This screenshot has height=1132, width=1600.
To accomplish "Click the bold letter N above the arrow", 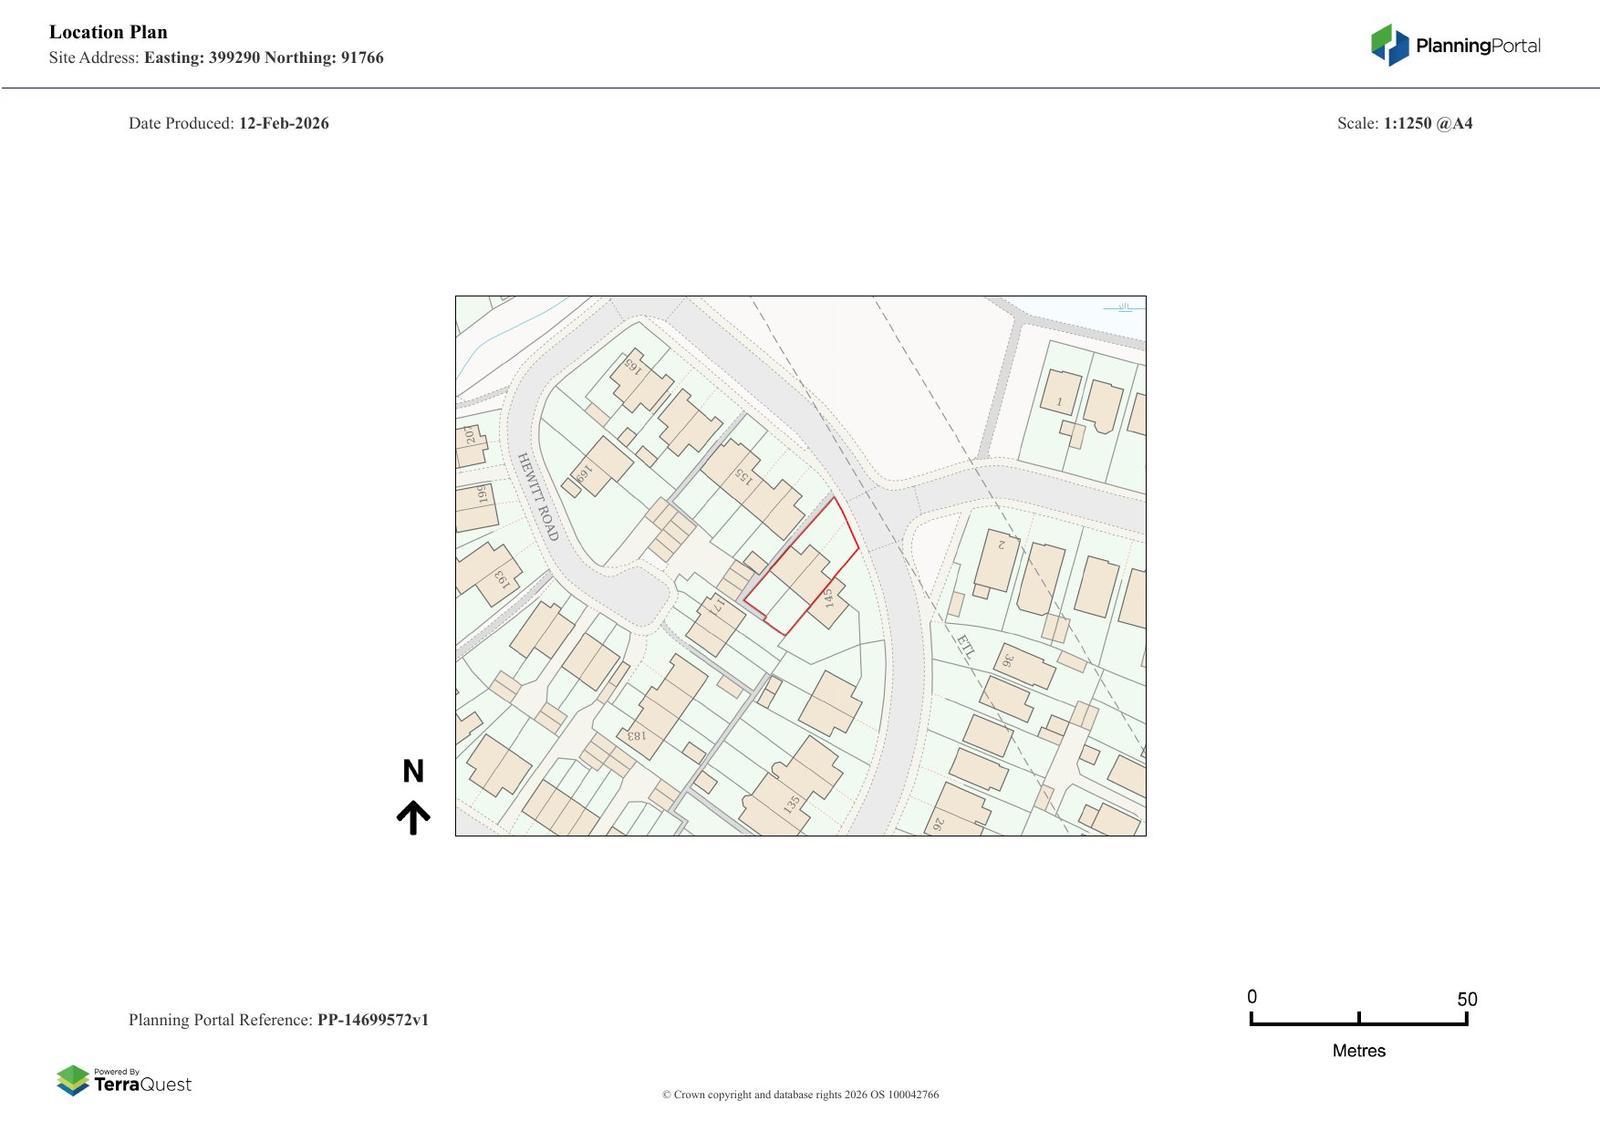I will tap(413, 771).
